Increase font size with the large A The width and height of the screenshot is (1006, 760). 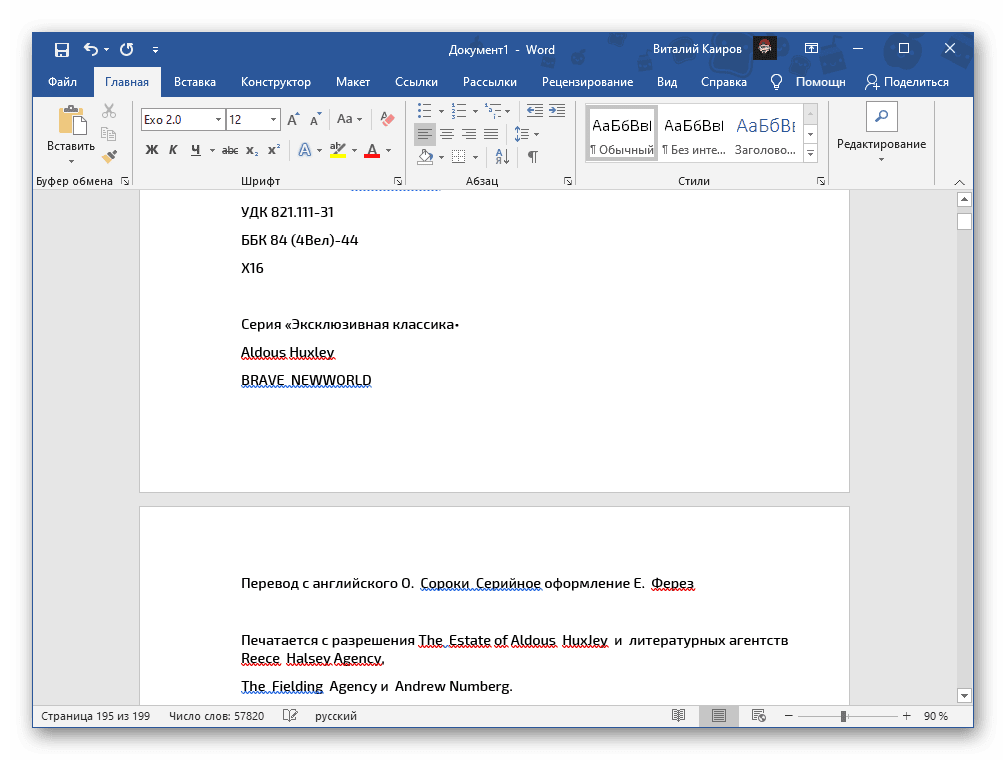[293, 120]
